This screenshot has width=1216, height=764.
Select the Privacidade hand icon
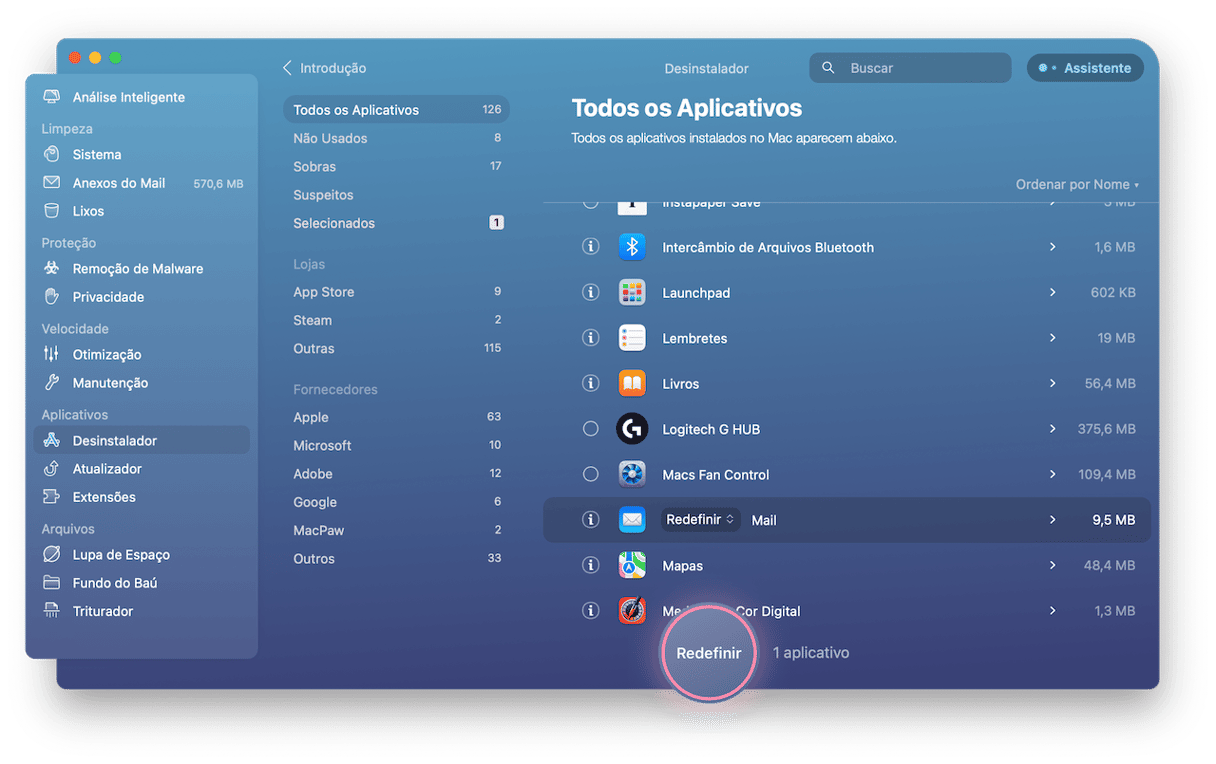pyautogui.click(x=52, y=297)
